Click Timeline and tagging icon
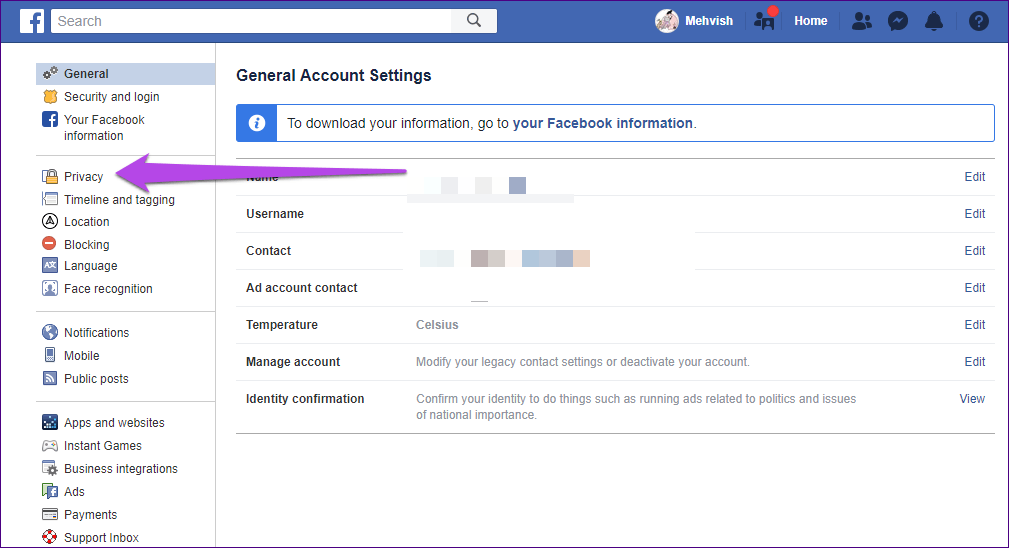The height and width of the screenshot is (548, 1009). [50, 199]
